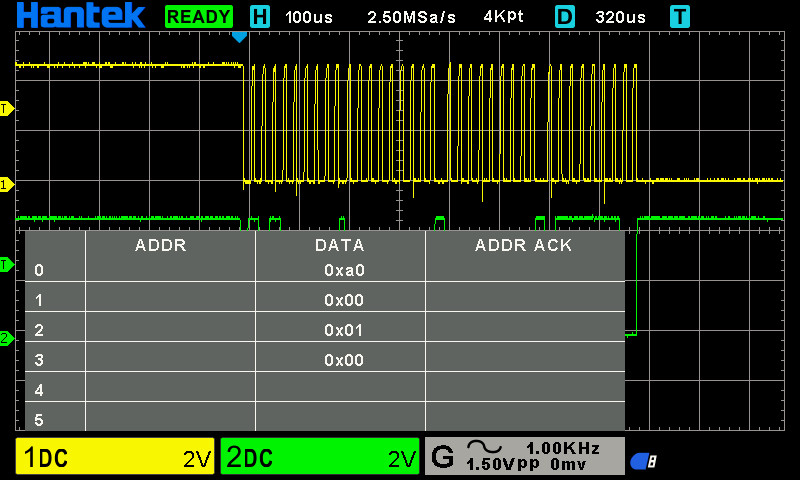This screenshot has width=800, height=480.
Task: Select the delay D icon
Action: 565,17
